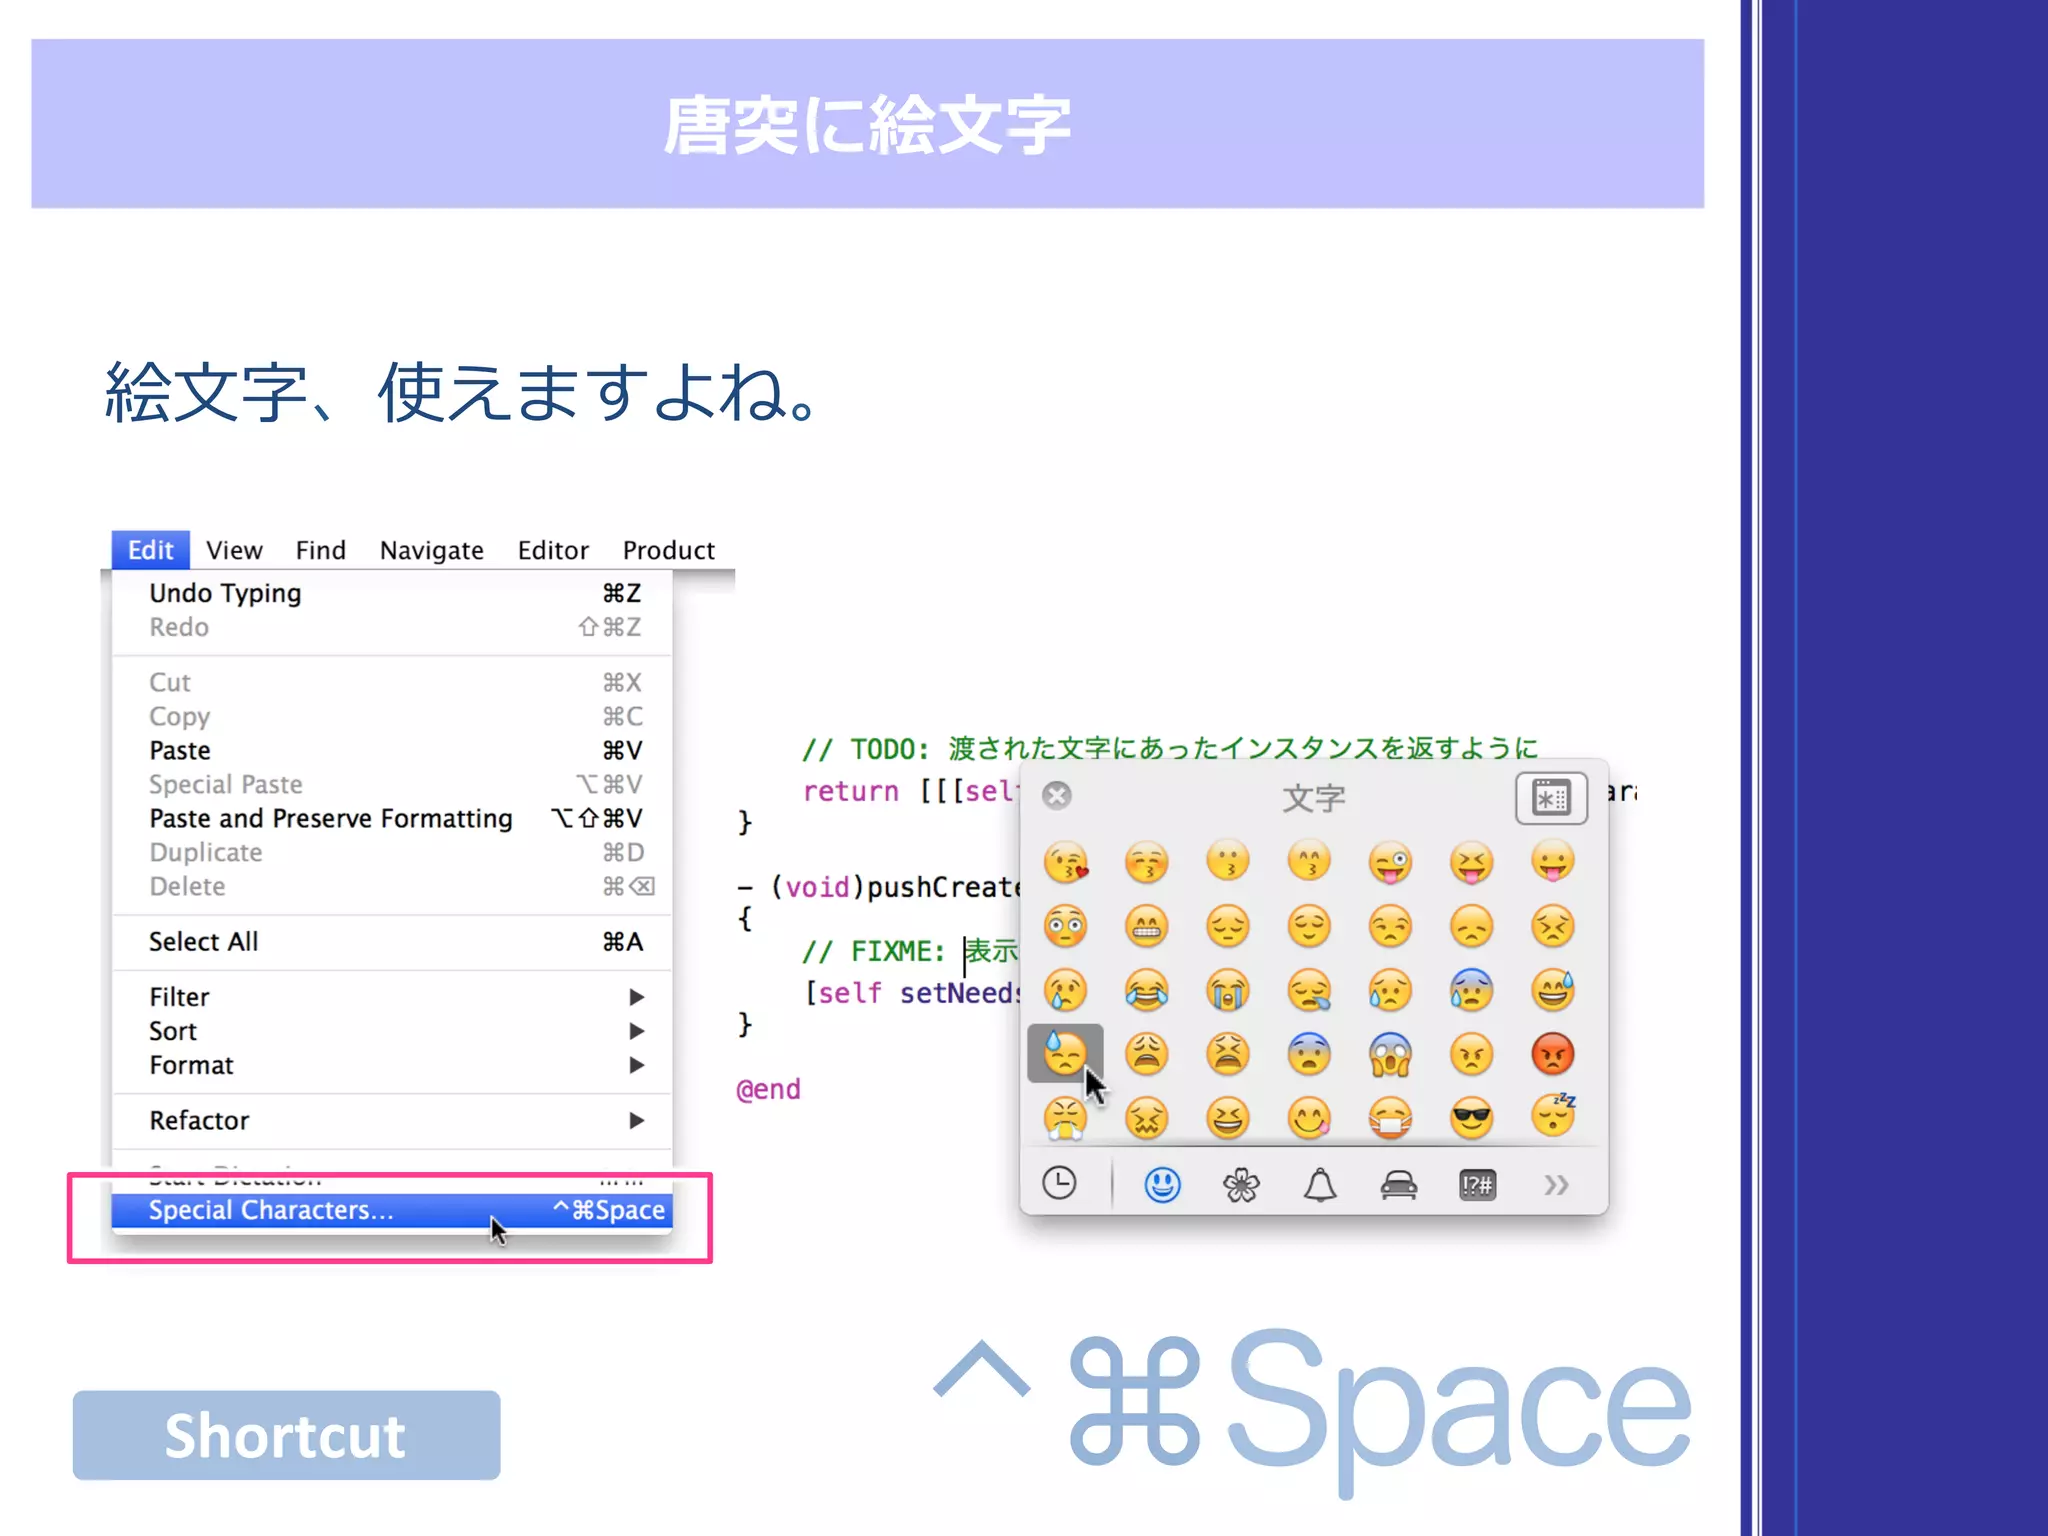Open the Editor menu
2048x1536 pixels.
coord(553,551)
